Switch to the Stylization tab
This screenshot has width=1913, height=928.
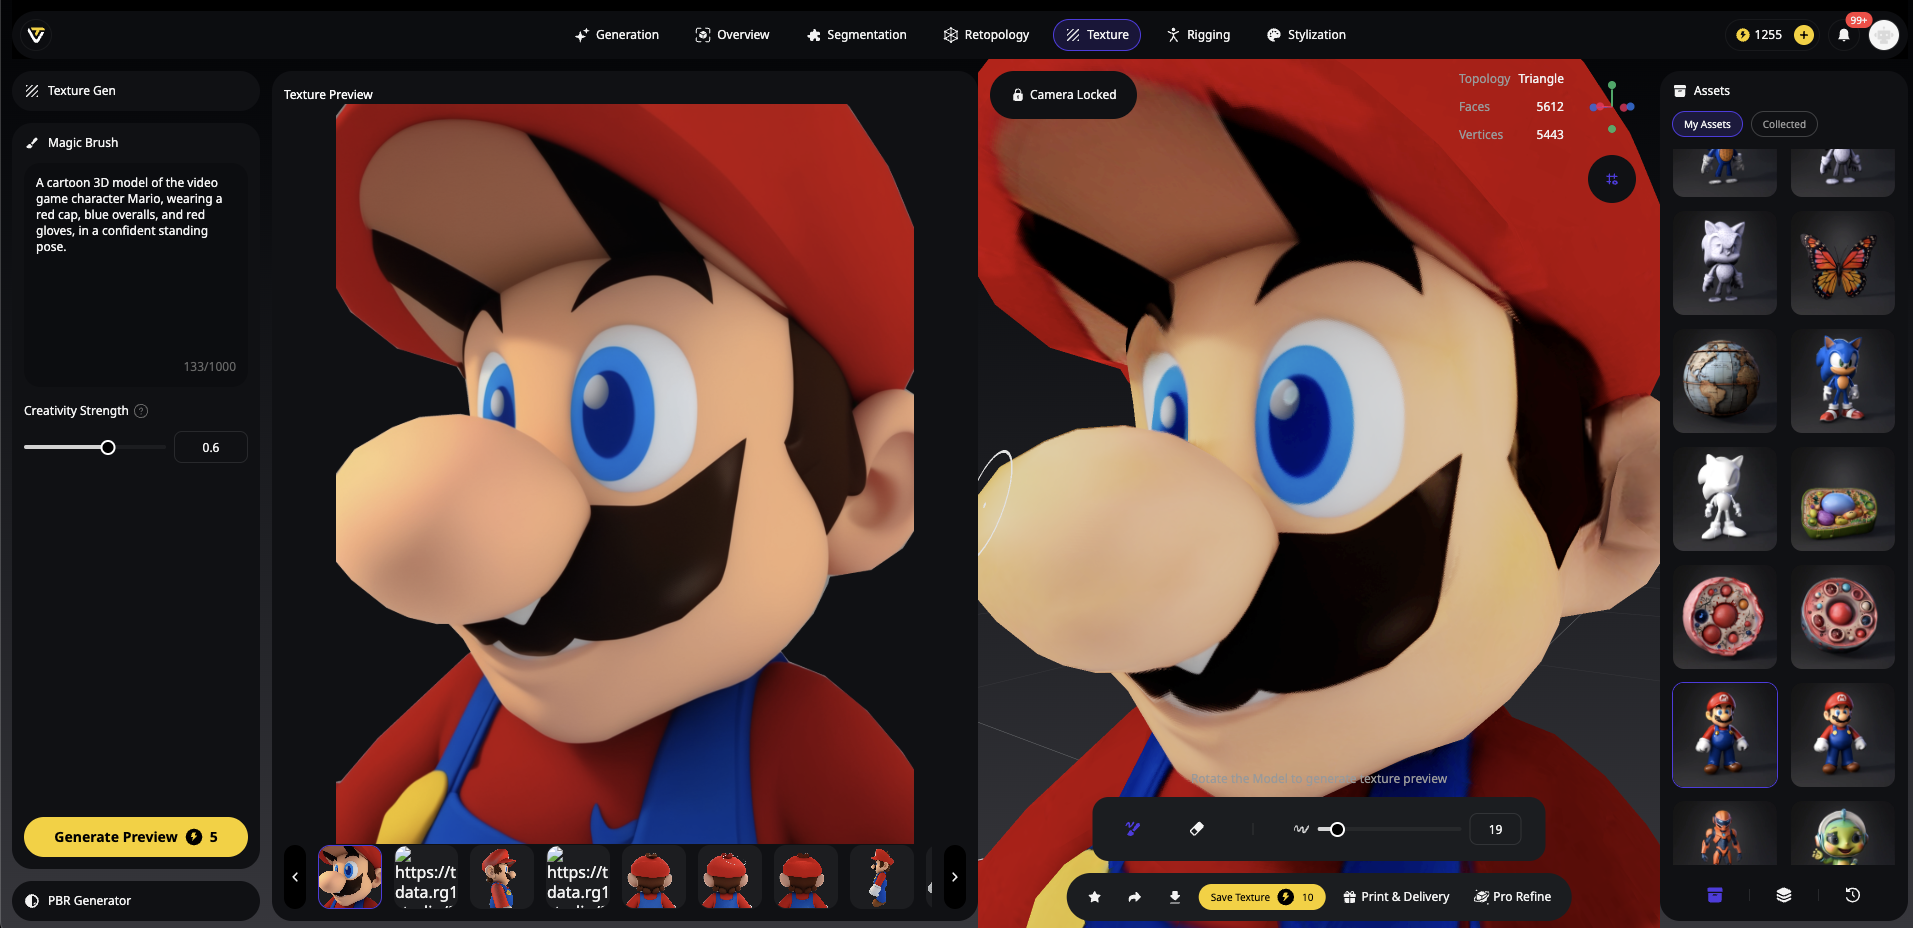click(x=1306, y=35)
